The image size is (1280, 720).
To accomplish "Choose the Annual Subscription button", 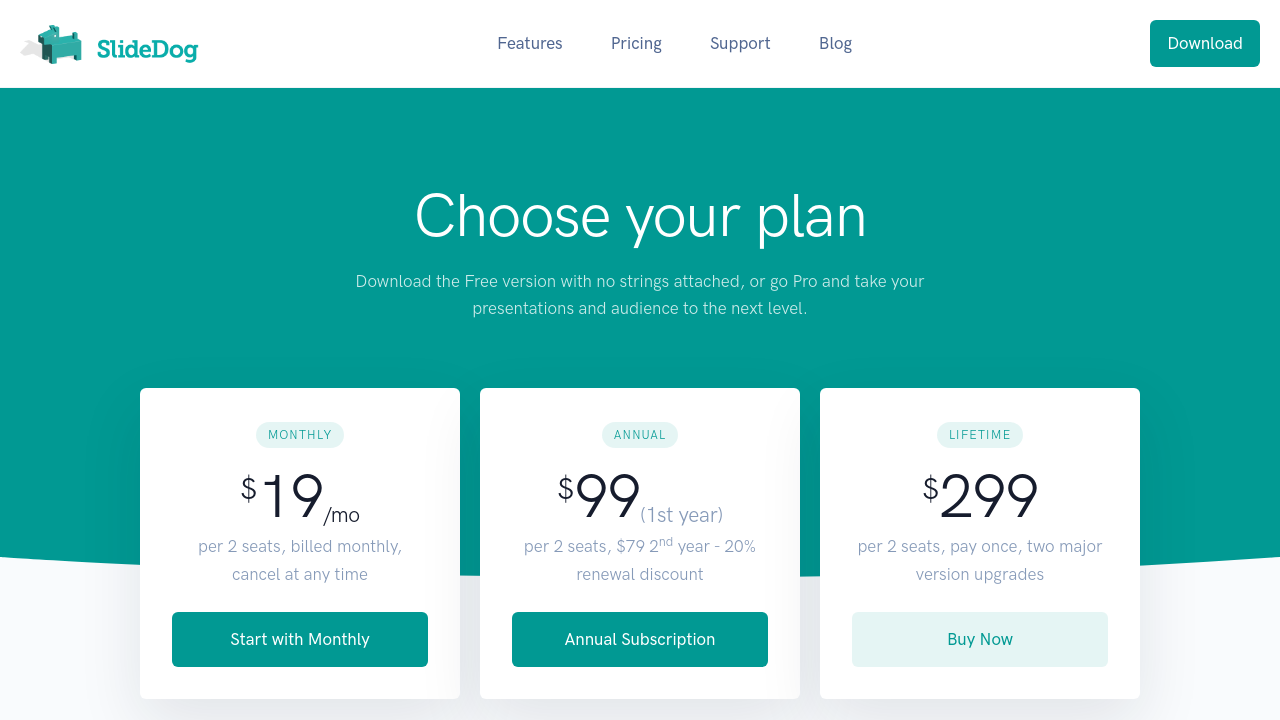I will [x=640, y=639].
